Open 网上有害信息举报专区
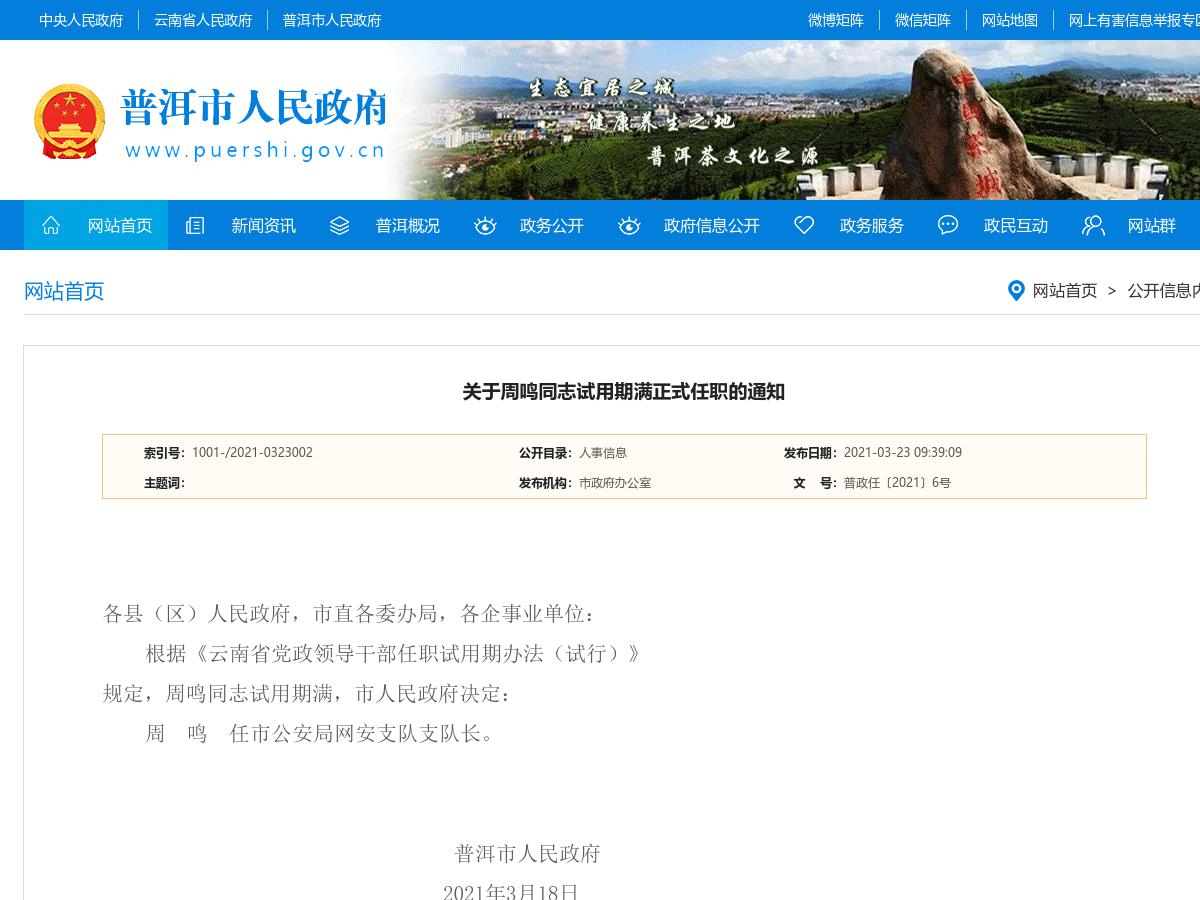Image resolution: width=1200 pixels, height=900 pixels. 1134,20
